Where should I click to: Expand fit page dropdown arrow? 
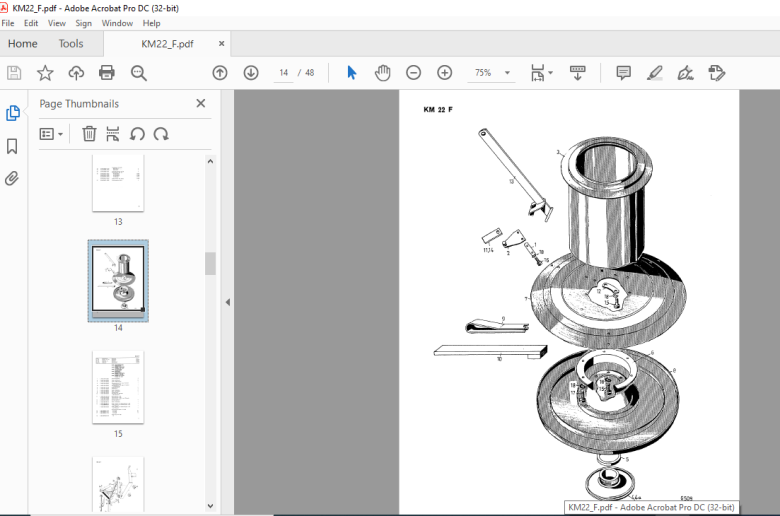551,73
